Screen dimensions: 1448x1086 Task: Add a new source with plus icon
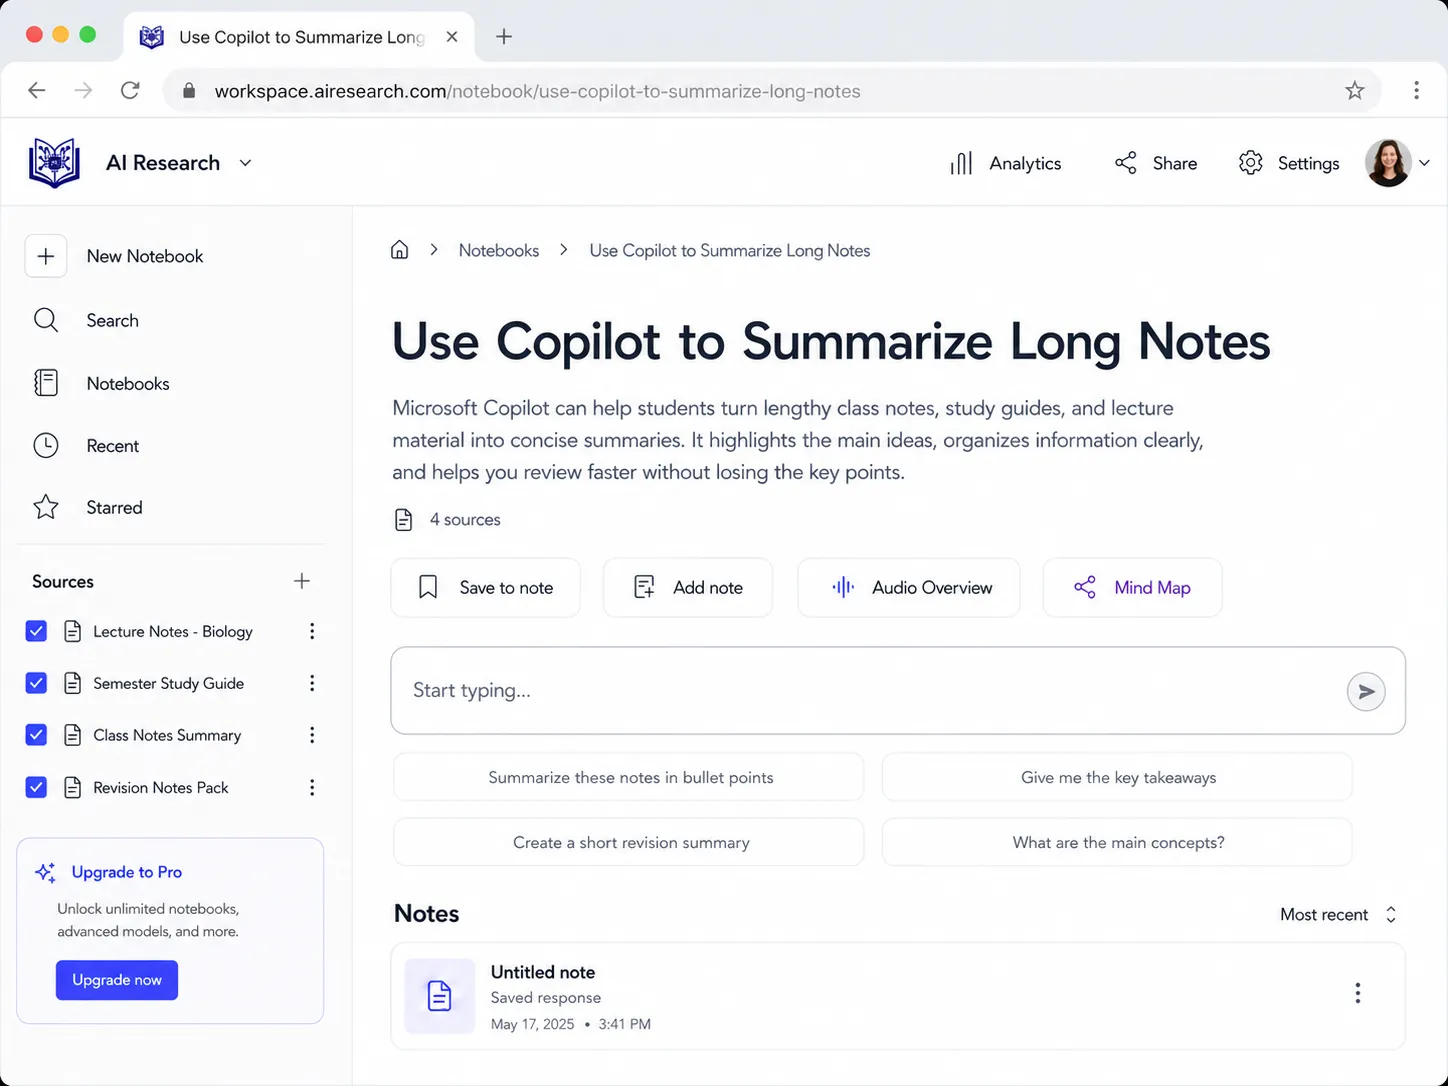302,581
